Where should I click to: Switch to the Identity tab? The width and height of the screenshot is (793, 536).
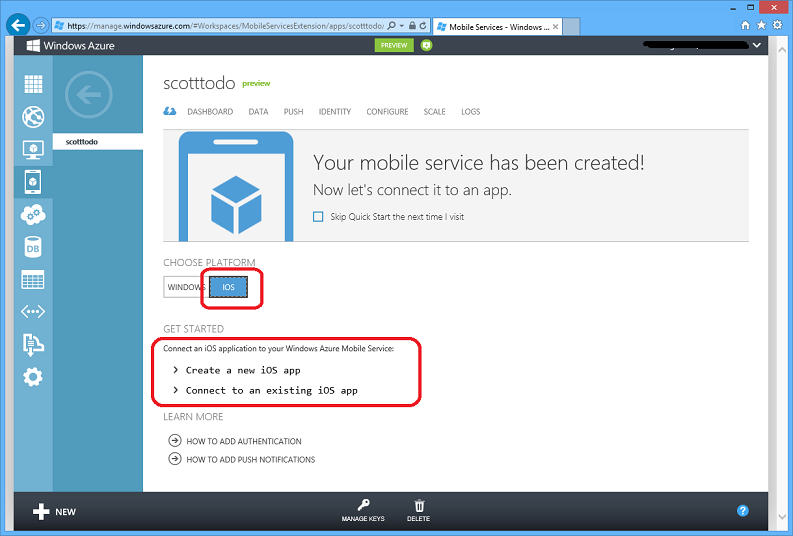[335, 112]
